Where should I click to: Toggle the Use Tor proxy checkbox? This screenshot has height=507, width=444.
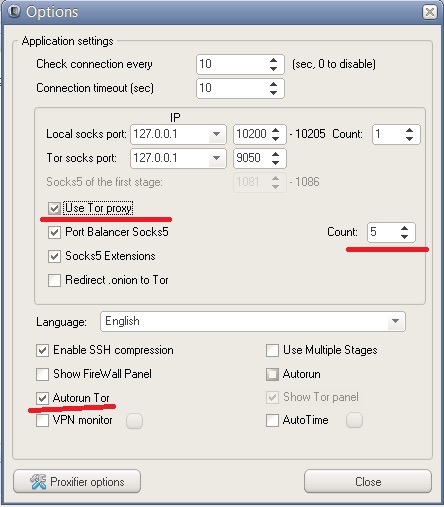[x=54, y=208]
